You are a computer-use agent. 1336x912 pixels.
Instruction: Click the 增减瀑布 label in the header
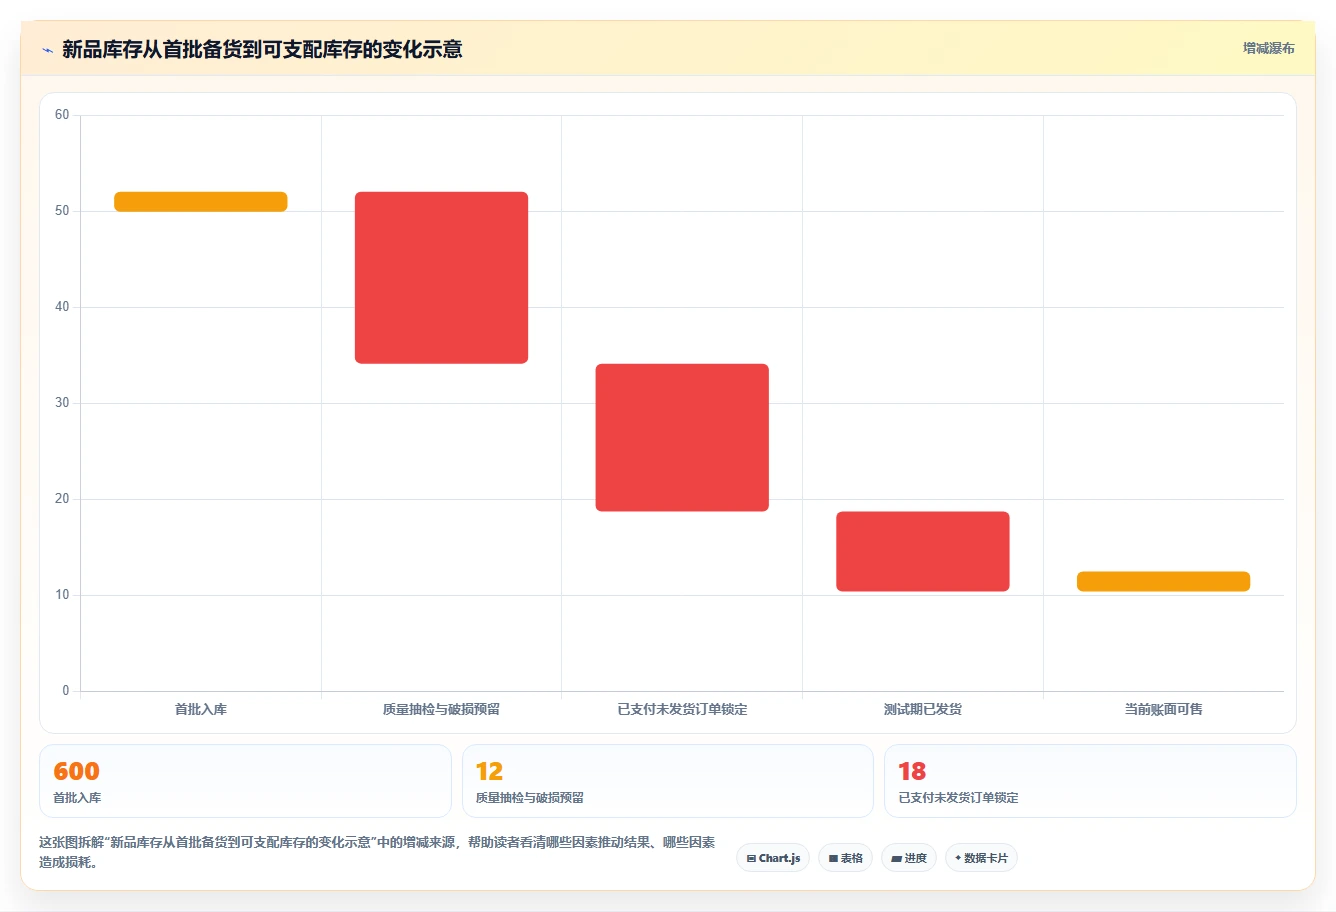[x=1268, y=48]
